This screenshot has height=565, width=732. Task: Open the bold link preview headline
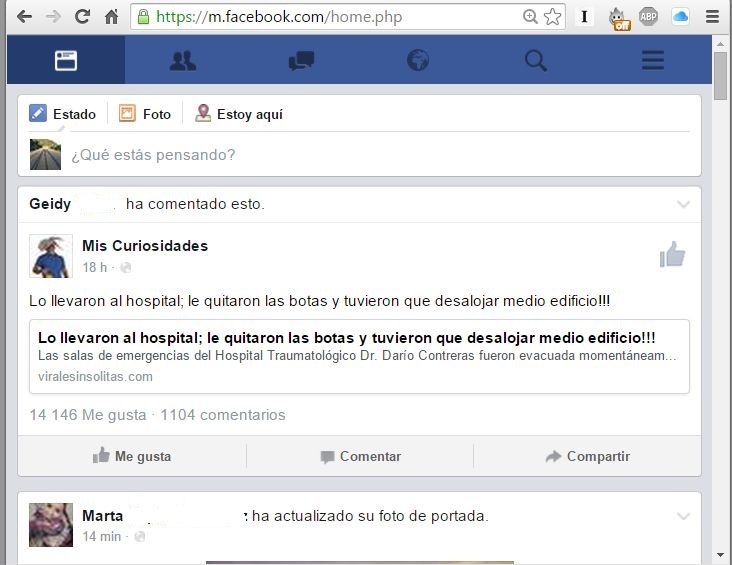[x=346, y=338]
